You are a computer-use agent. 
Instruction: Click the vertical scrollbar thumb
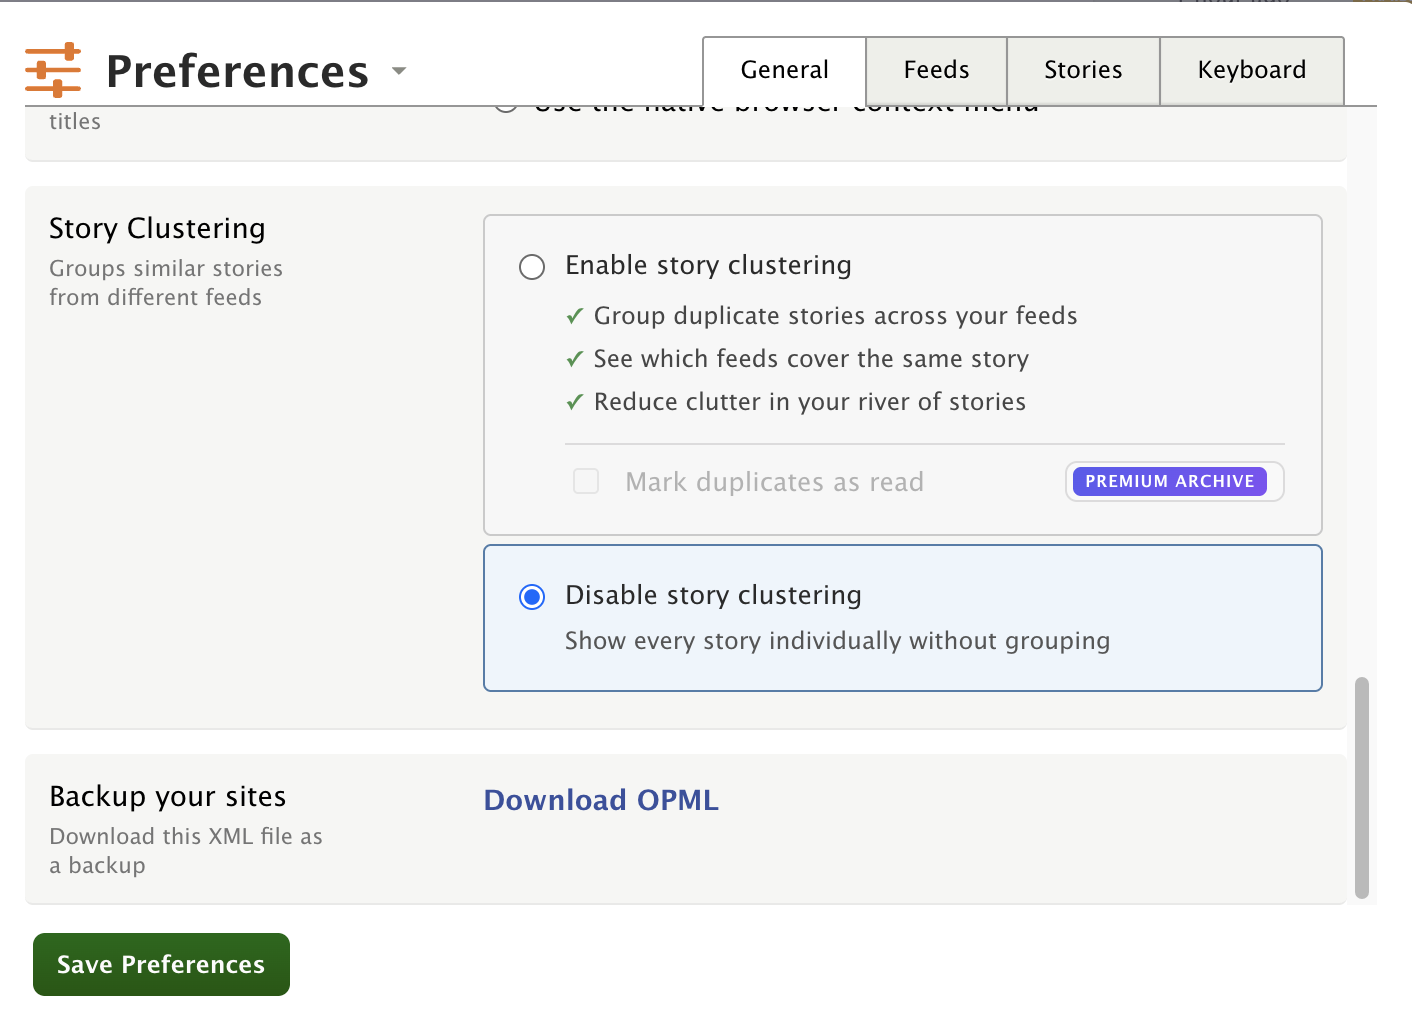[1361, 788]
